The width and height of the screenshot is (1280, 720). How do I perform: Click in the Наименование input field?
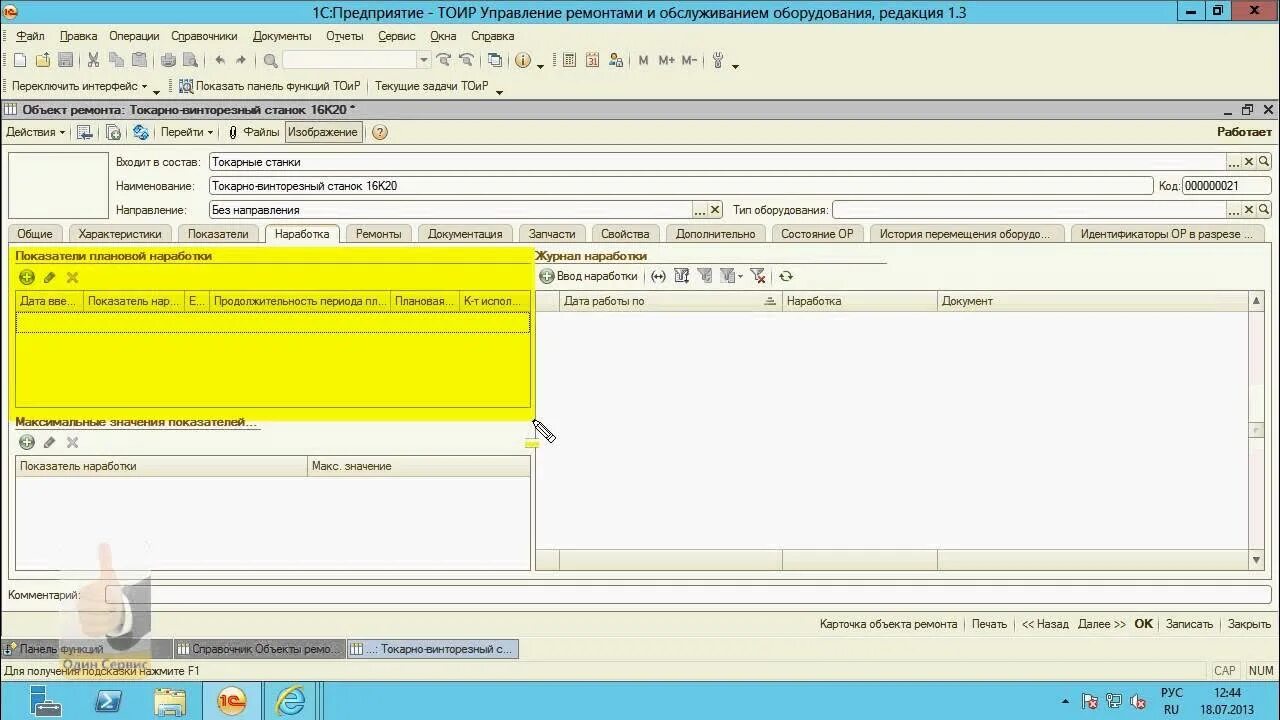[x=681, y=186]
